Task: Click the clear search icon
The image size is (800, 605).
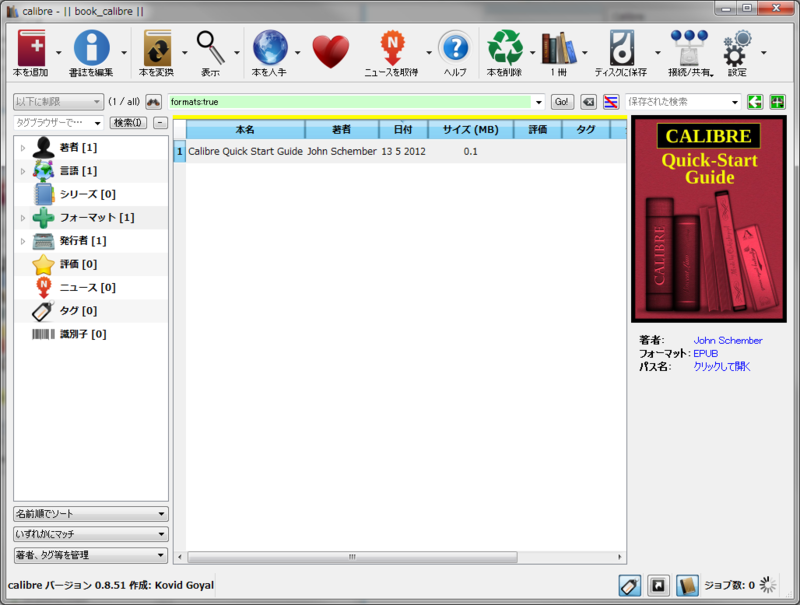Action: point(589,102)
